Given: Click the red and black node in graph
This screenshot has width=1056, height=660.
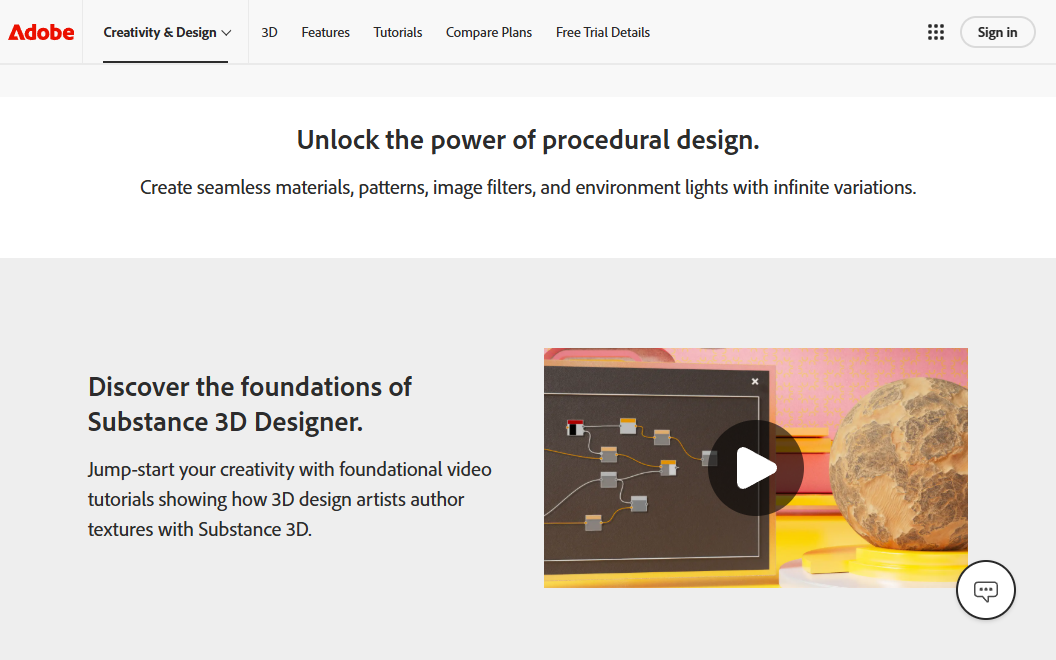Looking at the screenshot, I should point(575,428).
